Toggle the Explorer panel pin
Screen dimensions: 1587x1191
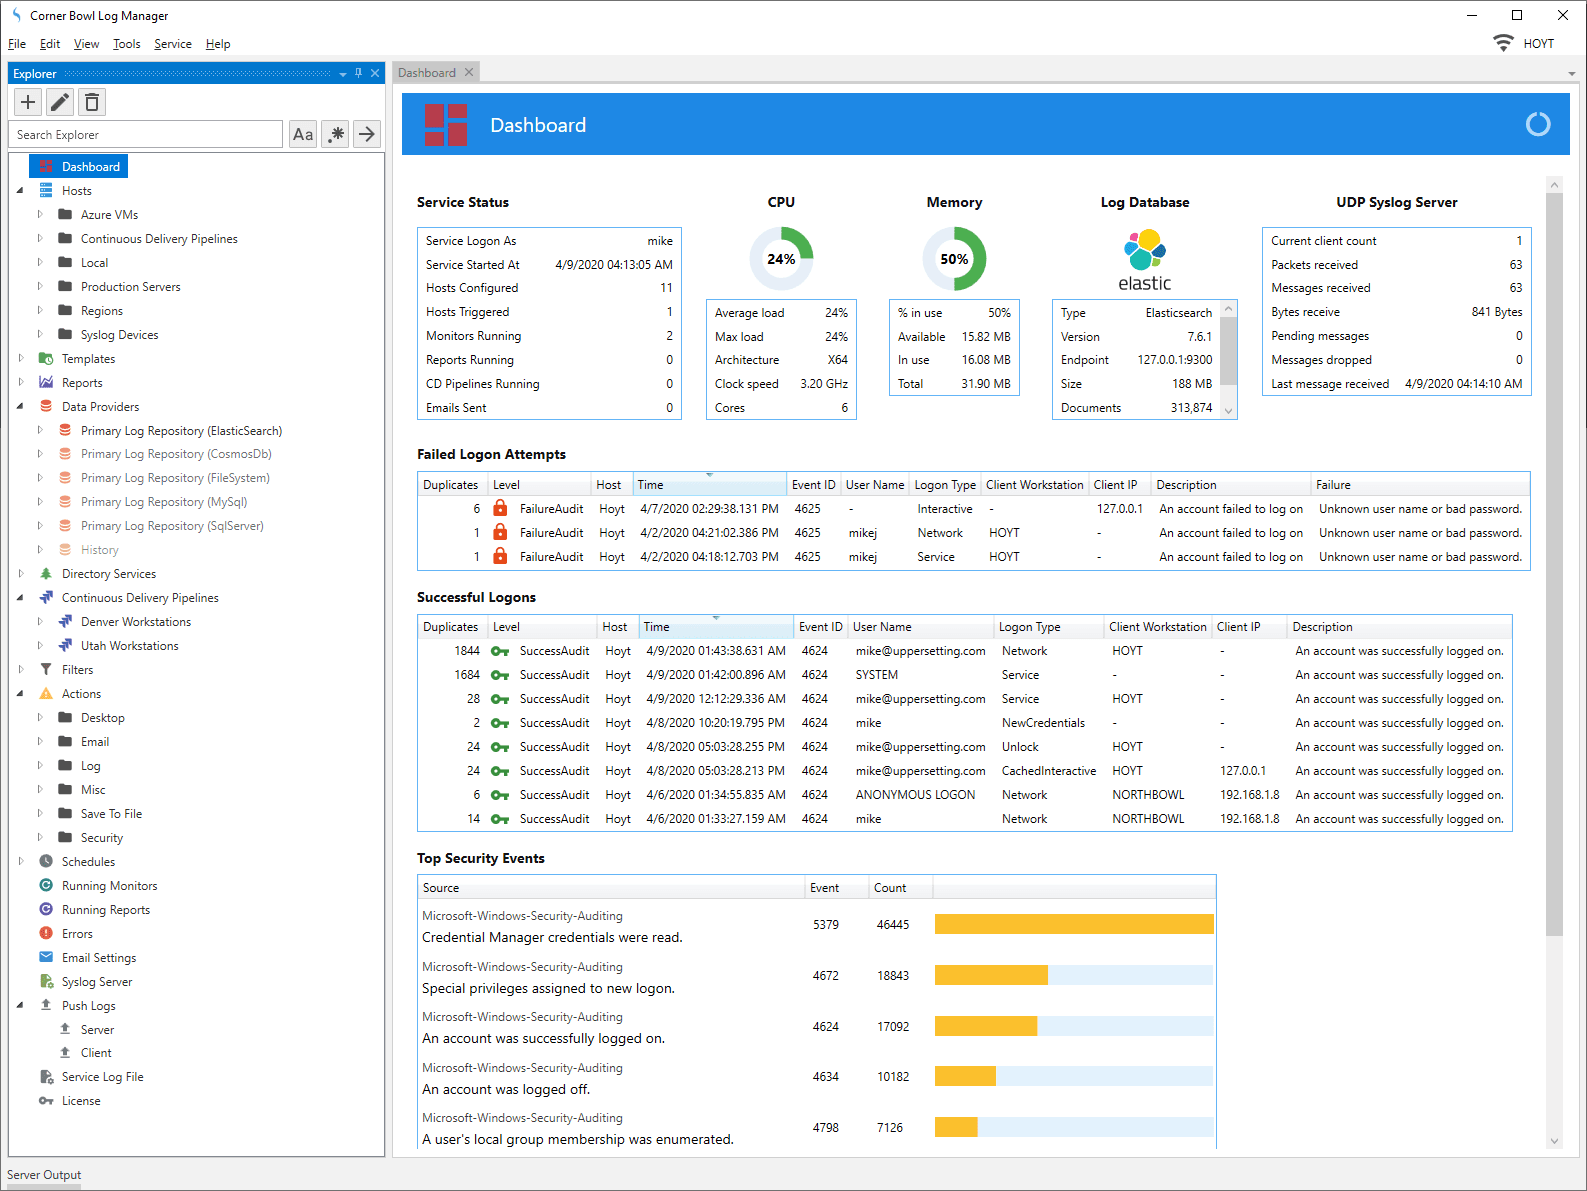tap(359, 73)
